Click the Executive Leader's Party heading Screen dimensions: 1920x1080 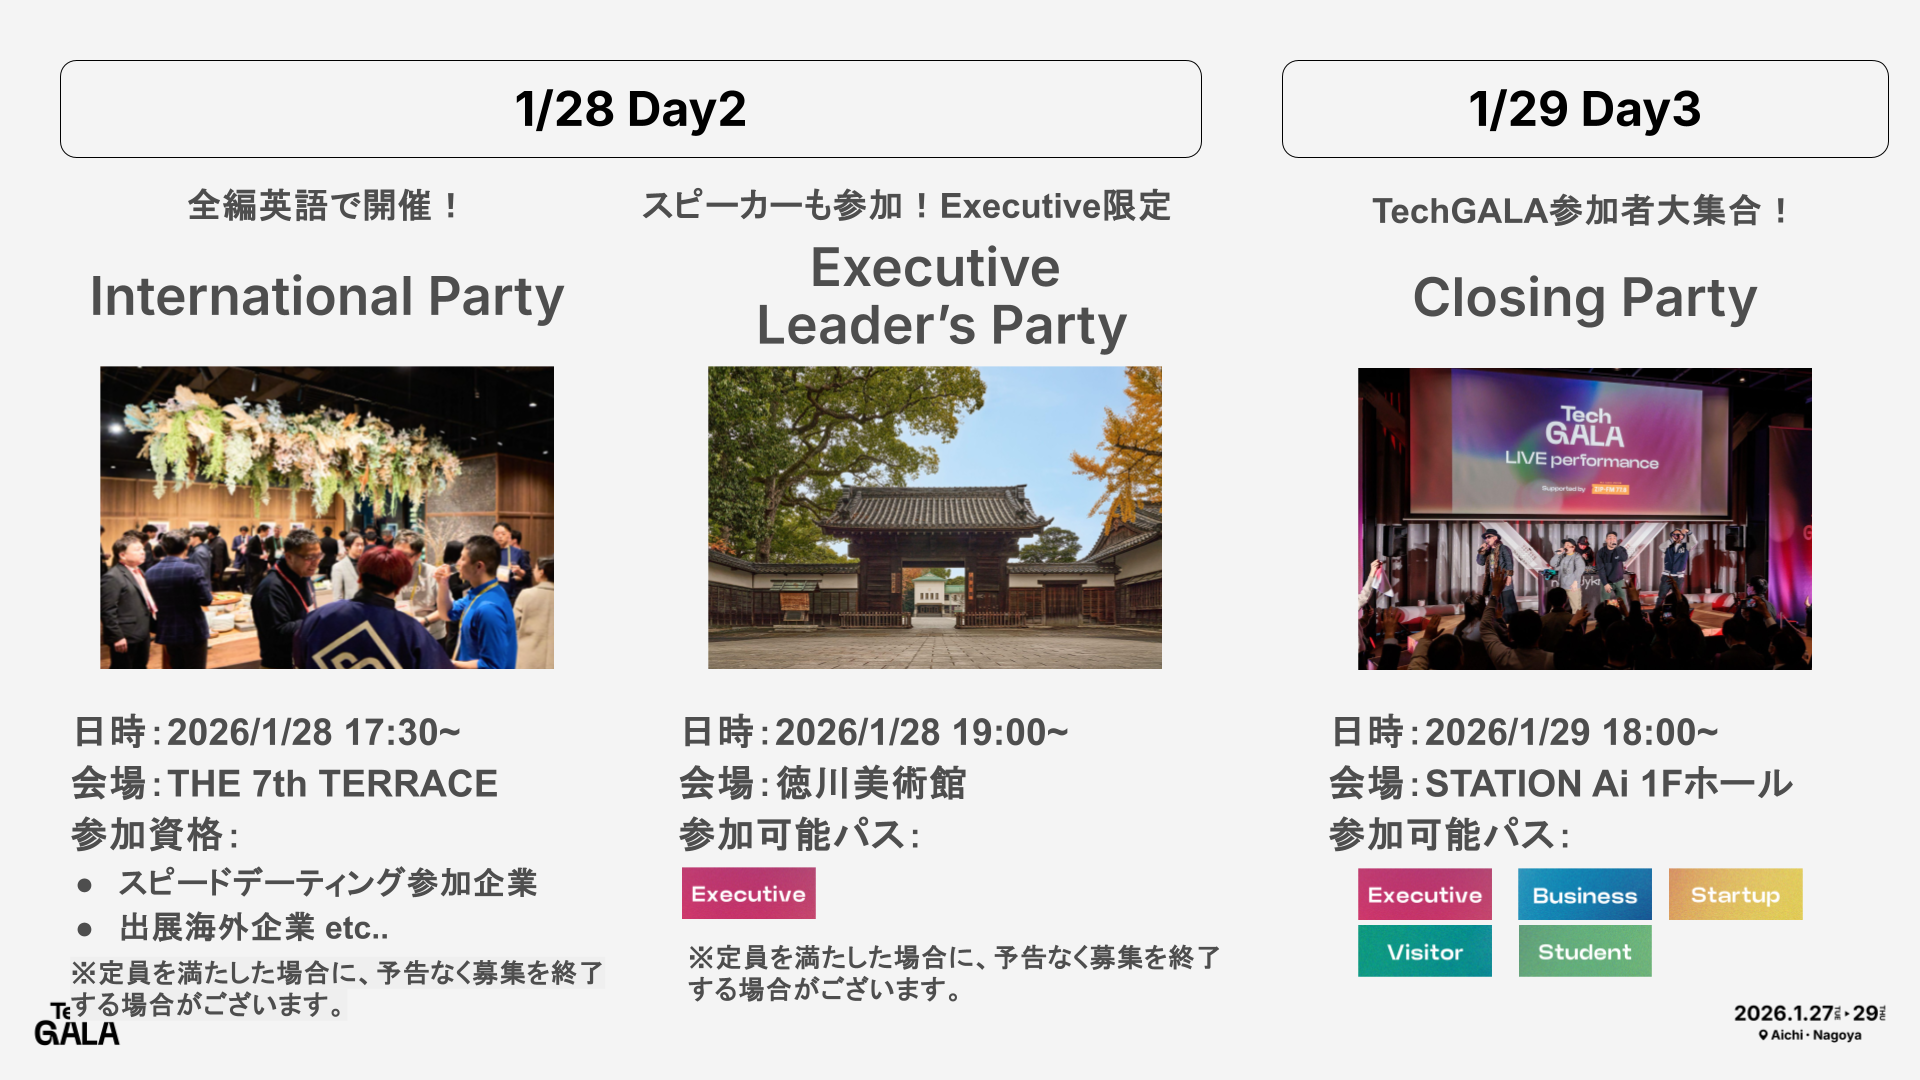[940, 296]
